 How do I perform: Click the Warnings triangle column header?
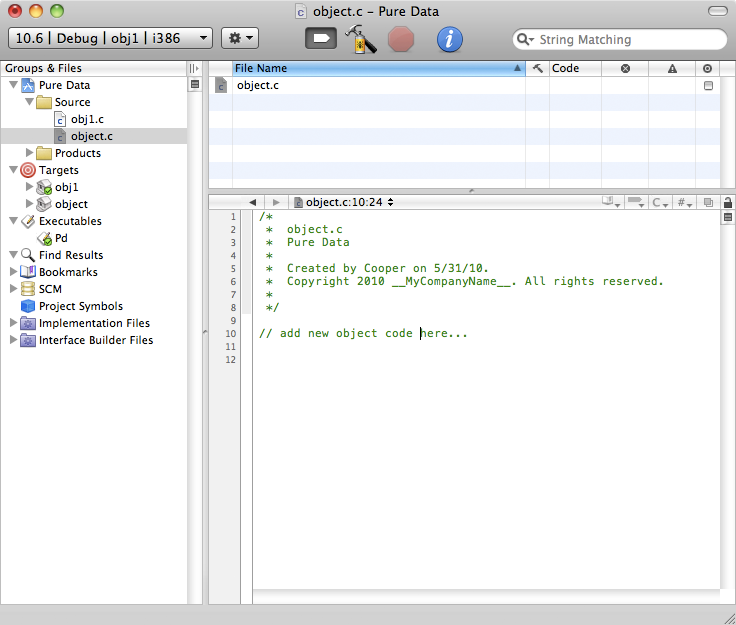tap(672, 69)
